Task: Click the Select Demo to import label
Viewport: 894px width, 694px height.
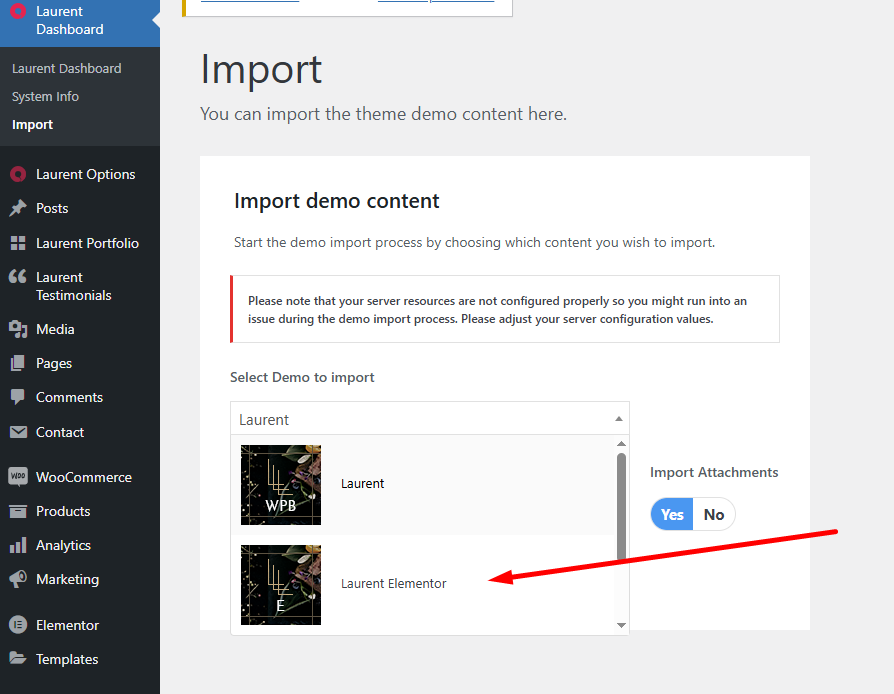Action: click(x=302, y=378)
